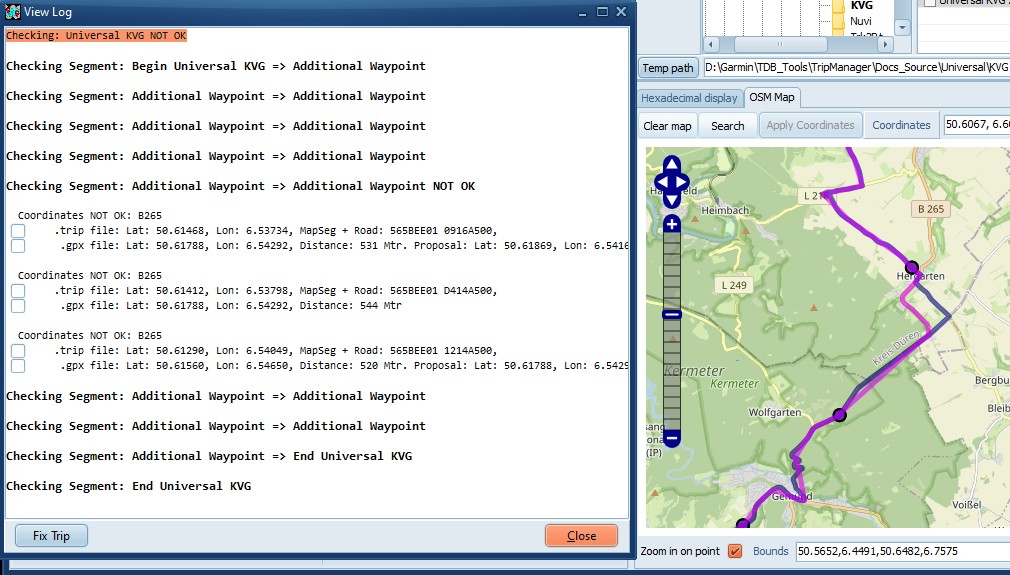1010x575 pixels.
Task: Zoom out using the bottom minus button
Action: 672,437
